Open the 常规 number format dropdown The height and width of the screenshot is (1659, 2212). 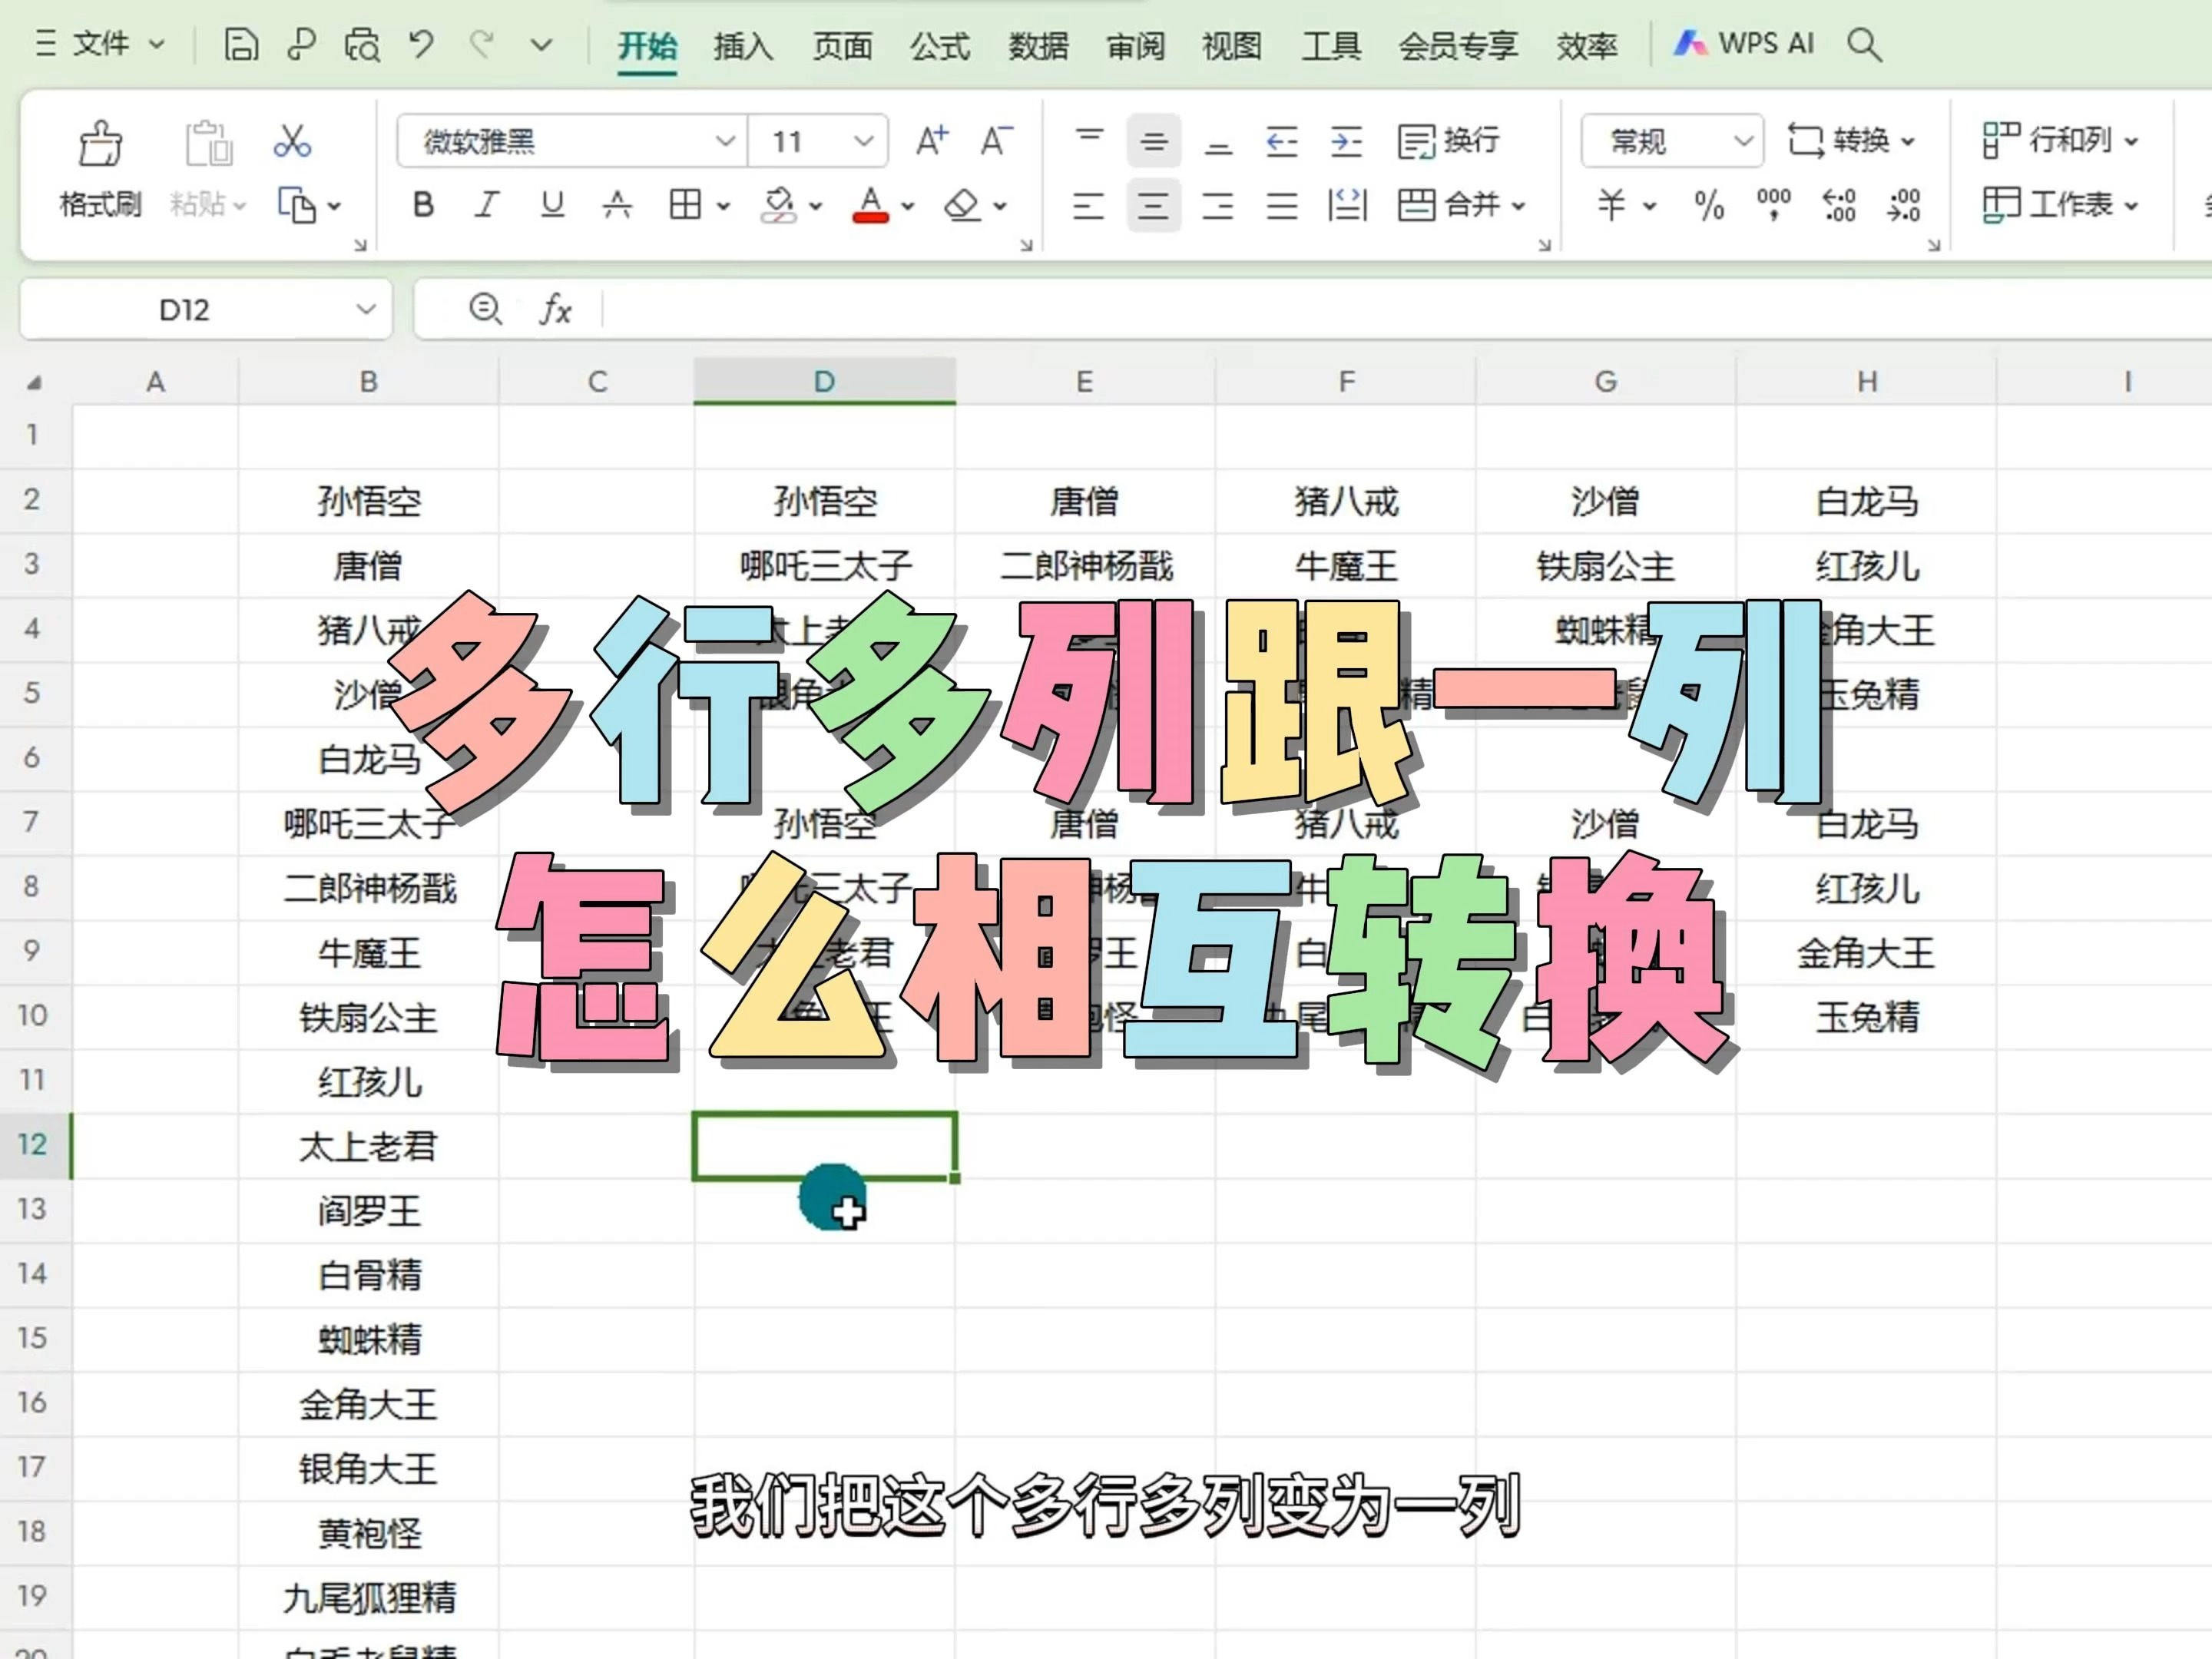click(1668, 141)
